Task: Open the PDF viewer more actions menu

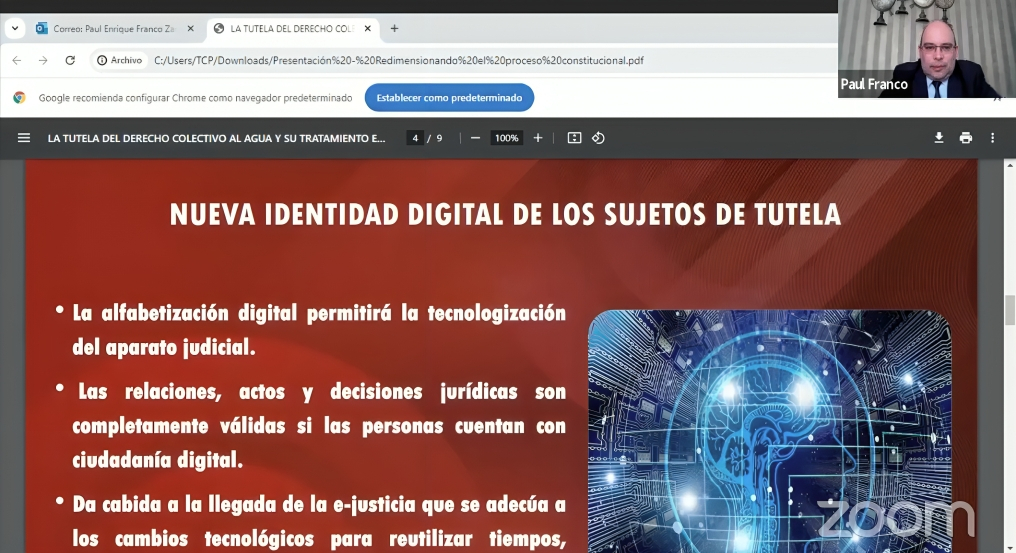Action: click(992, 138)
